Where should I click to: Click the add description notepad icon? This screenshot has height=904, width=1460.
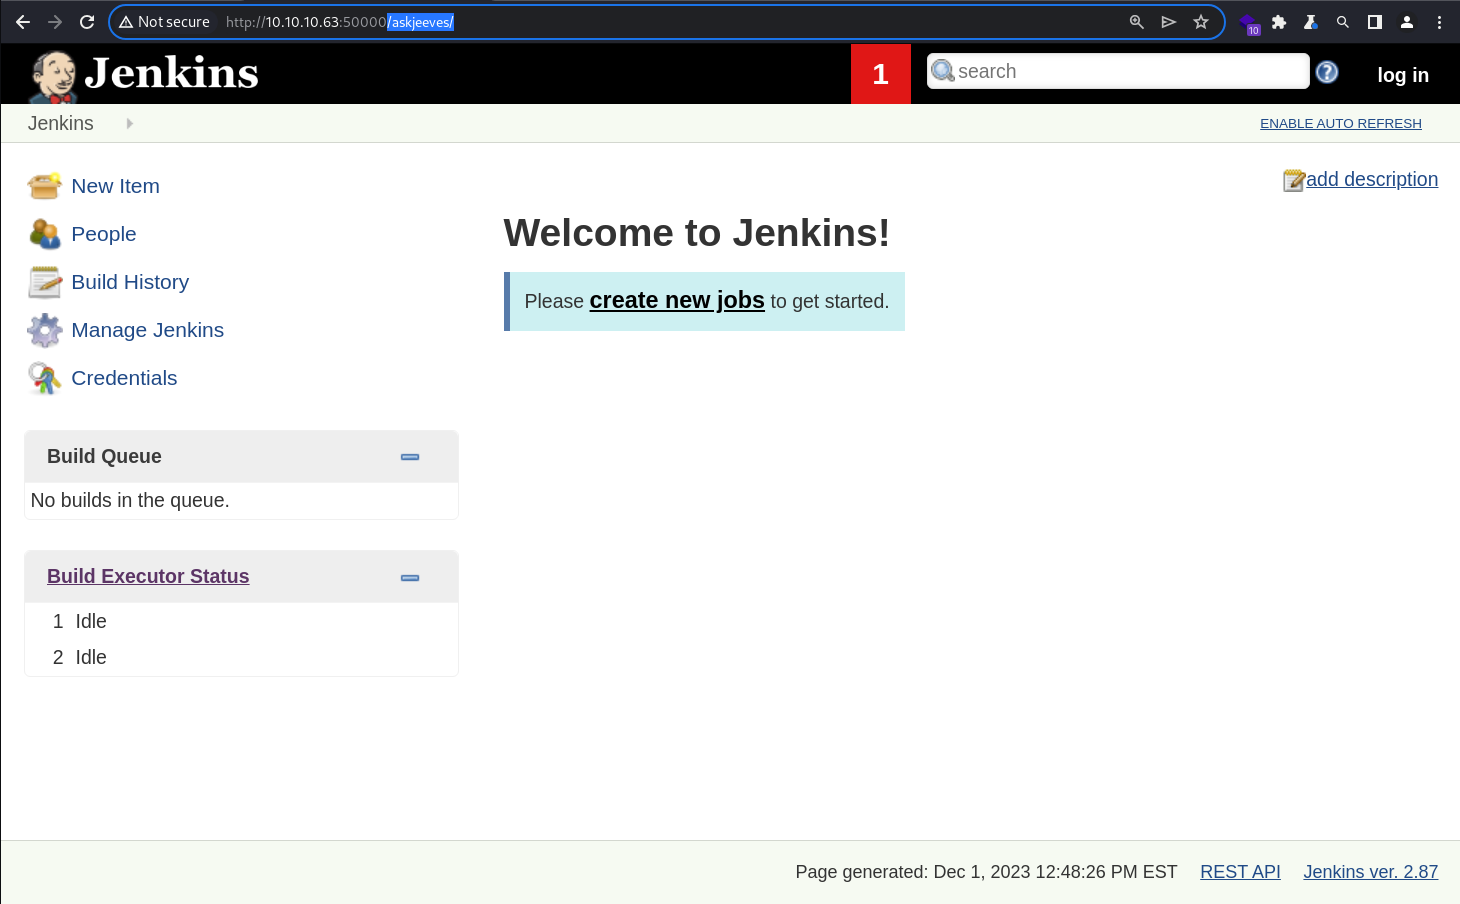tap(1294, 180)
